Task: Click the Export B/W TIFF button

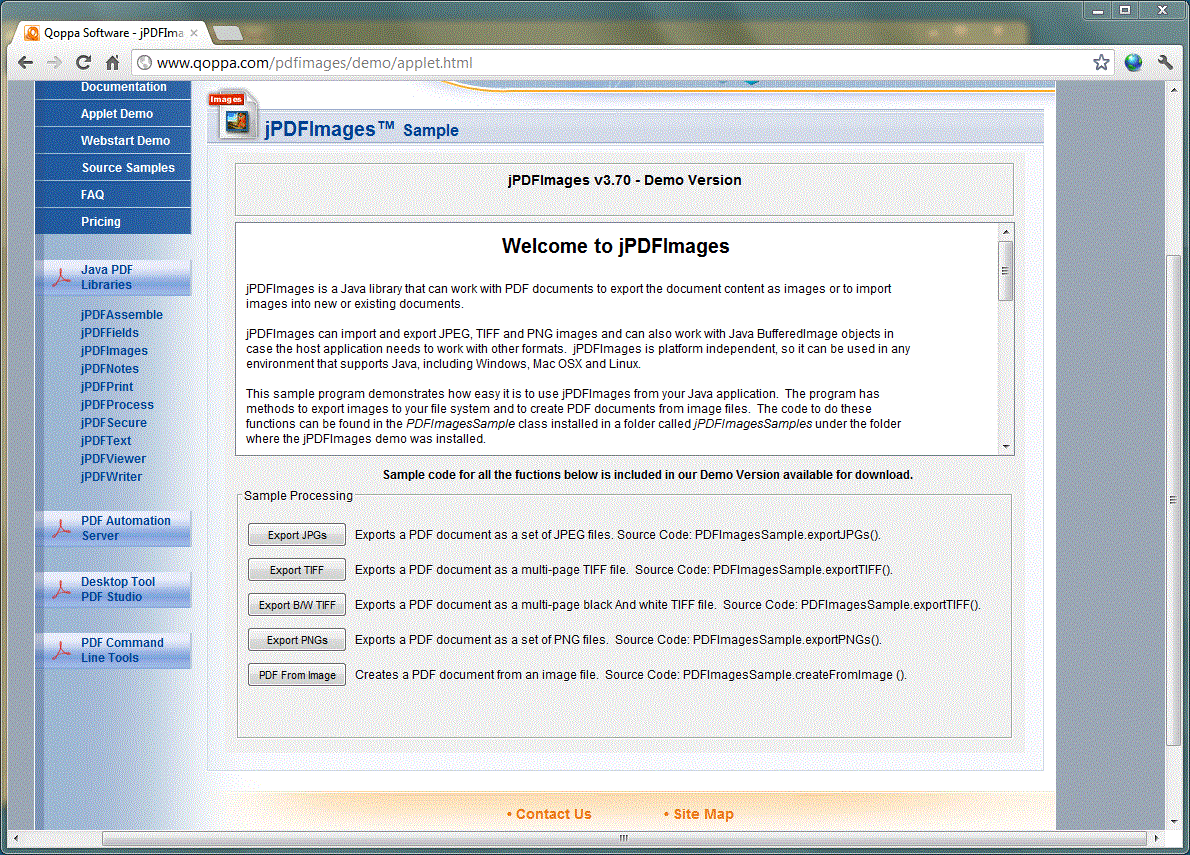Action: click(x=297, y=605)
